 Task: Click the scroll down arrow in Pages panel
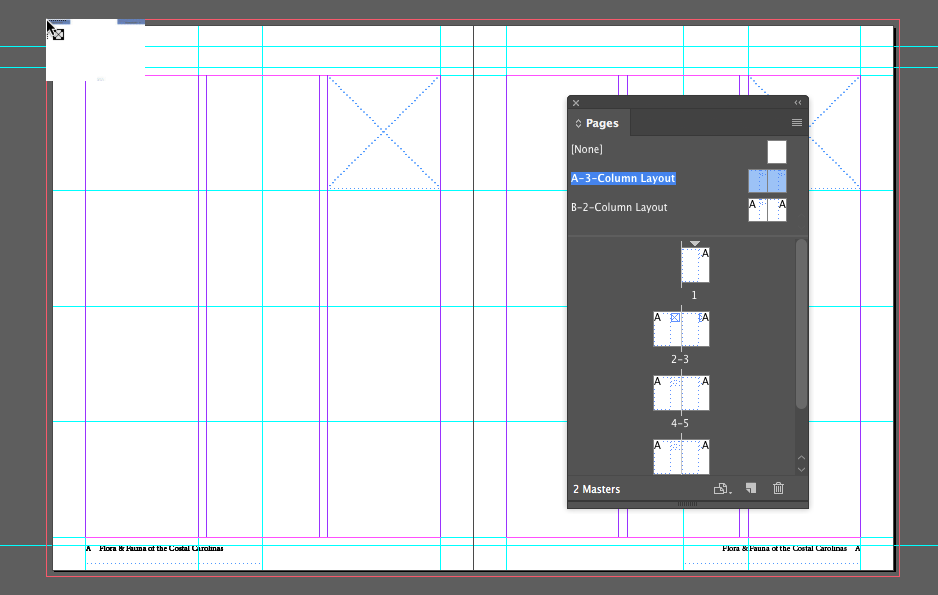pos(801,469)
